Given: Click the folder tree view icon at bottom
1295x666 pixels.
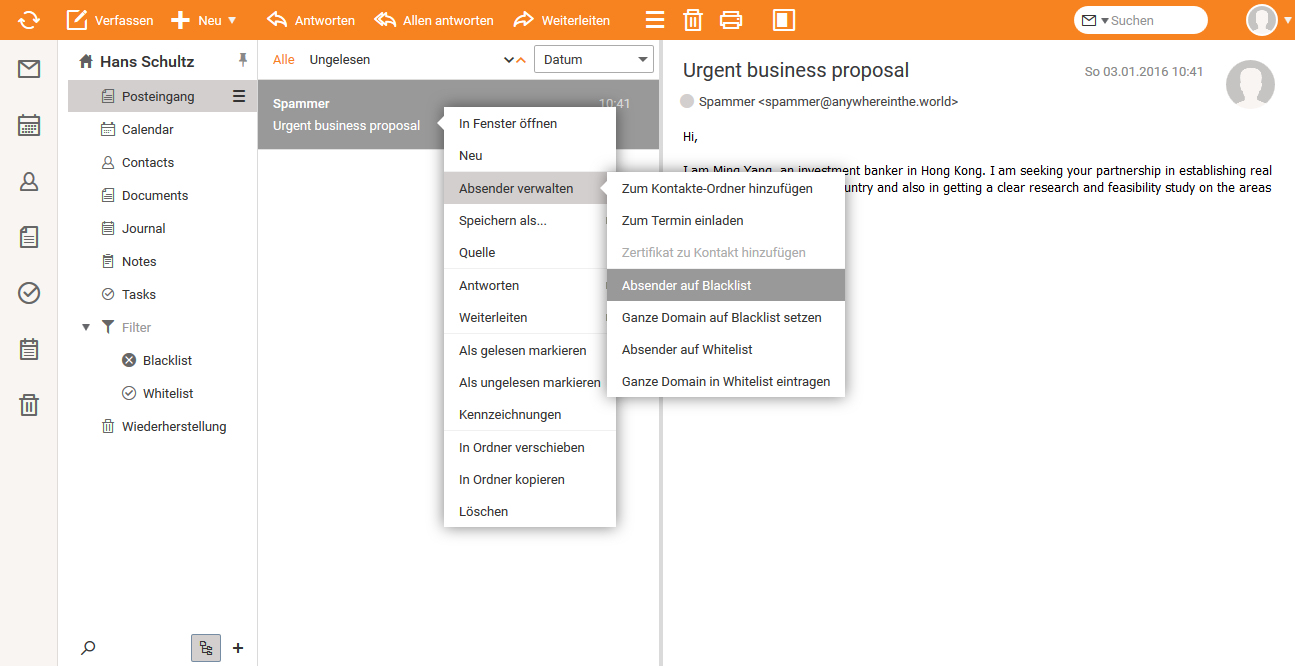Looking at the screenshot, I should pyautogui.click(x=205, y=648).
